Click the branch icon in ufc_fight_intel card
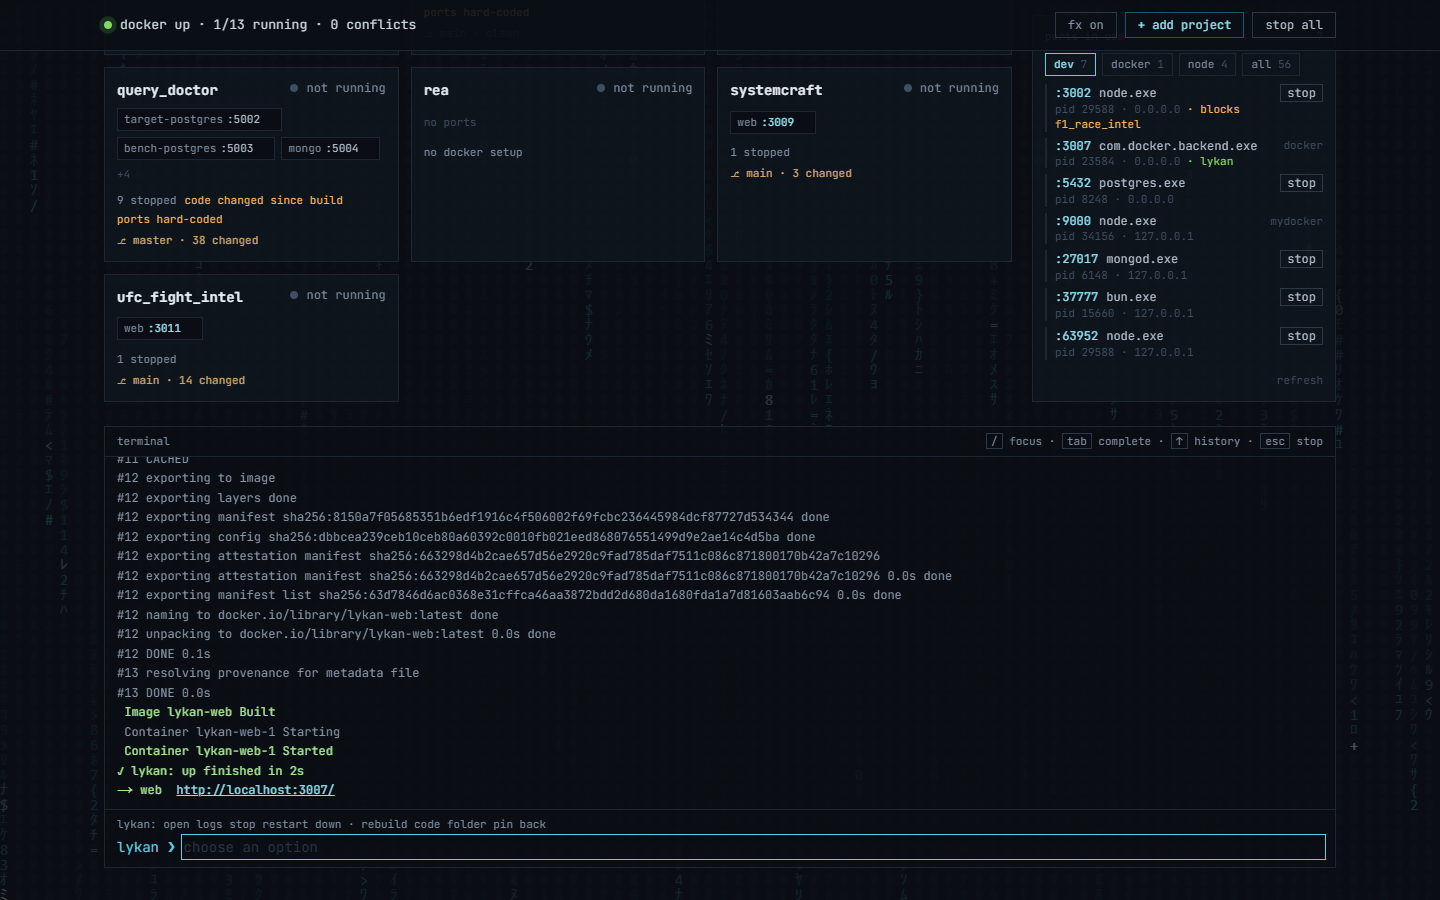Screen dimensions: 1440x900 (122, 381)
